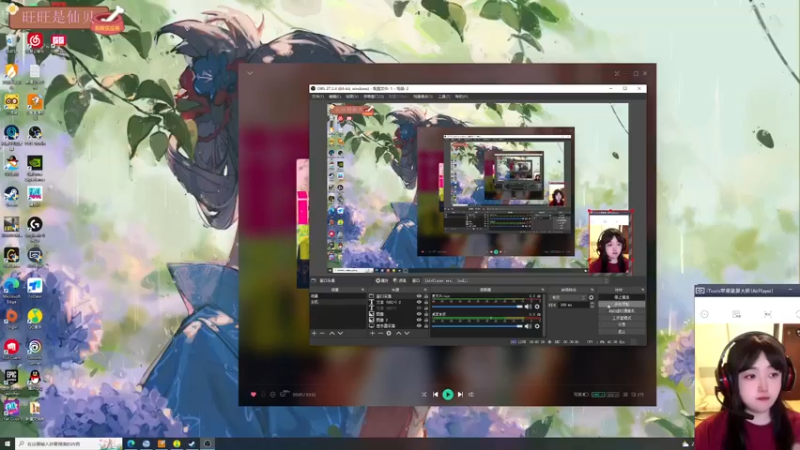
Task: Adjust the first mixer channel volume slider
Action: point(477,307)
